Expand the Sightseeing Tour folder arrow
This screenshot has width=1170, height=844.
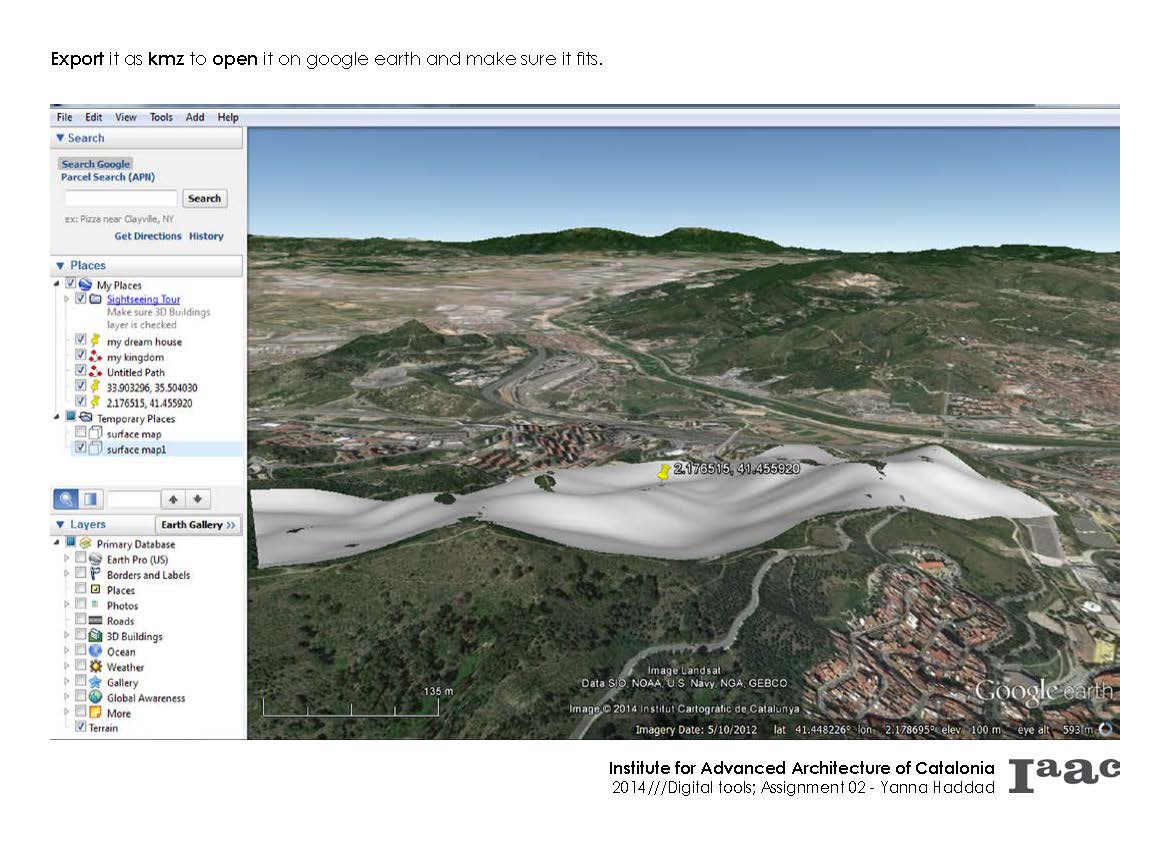point(67,299)
